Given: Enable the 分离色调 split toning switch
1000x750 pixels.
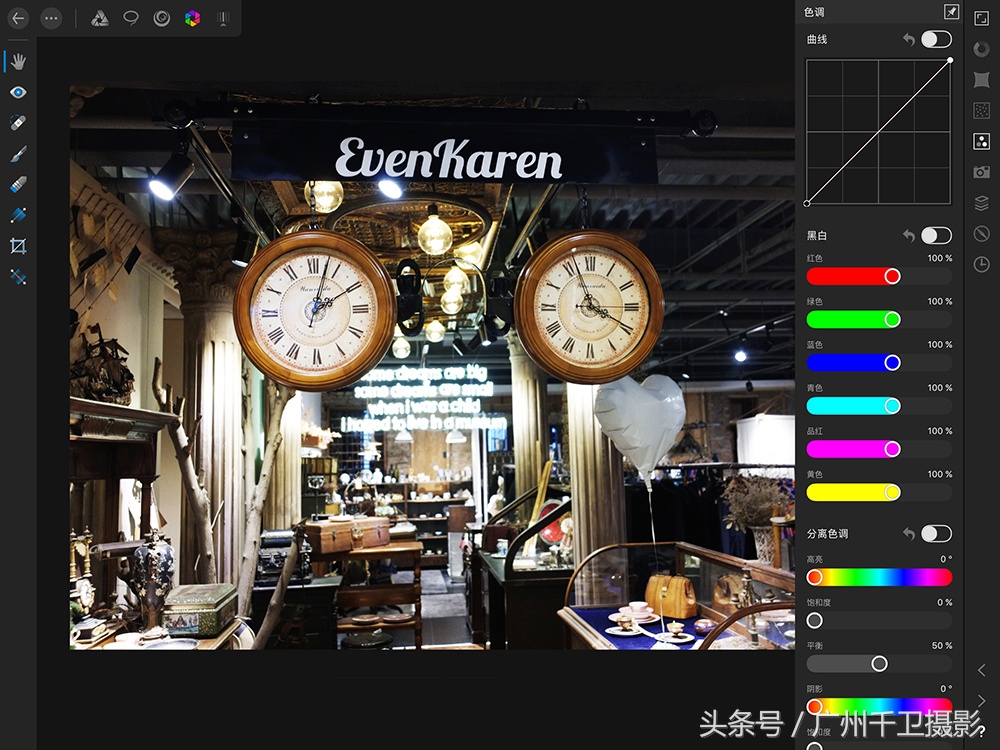Looking at the screenshot, I should (936, 534).
